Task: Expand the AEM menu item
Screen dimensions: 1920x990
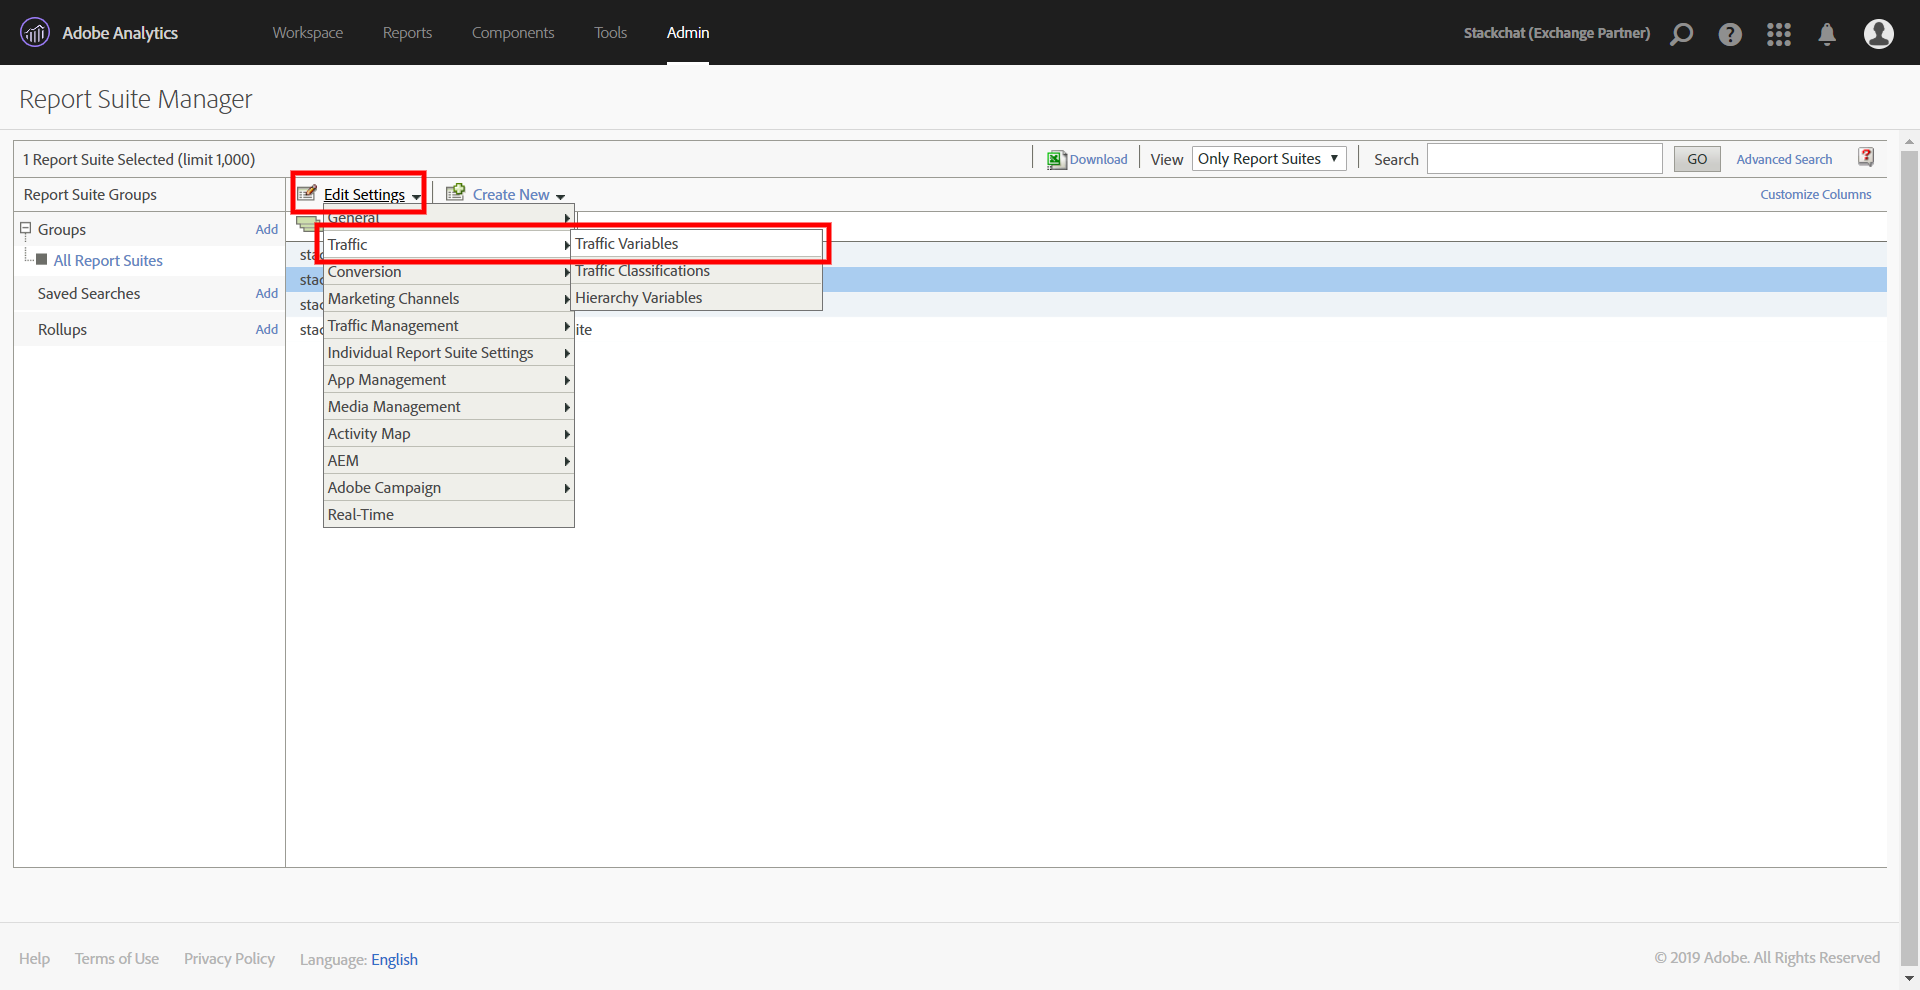Action: click(x=448, y=461)
